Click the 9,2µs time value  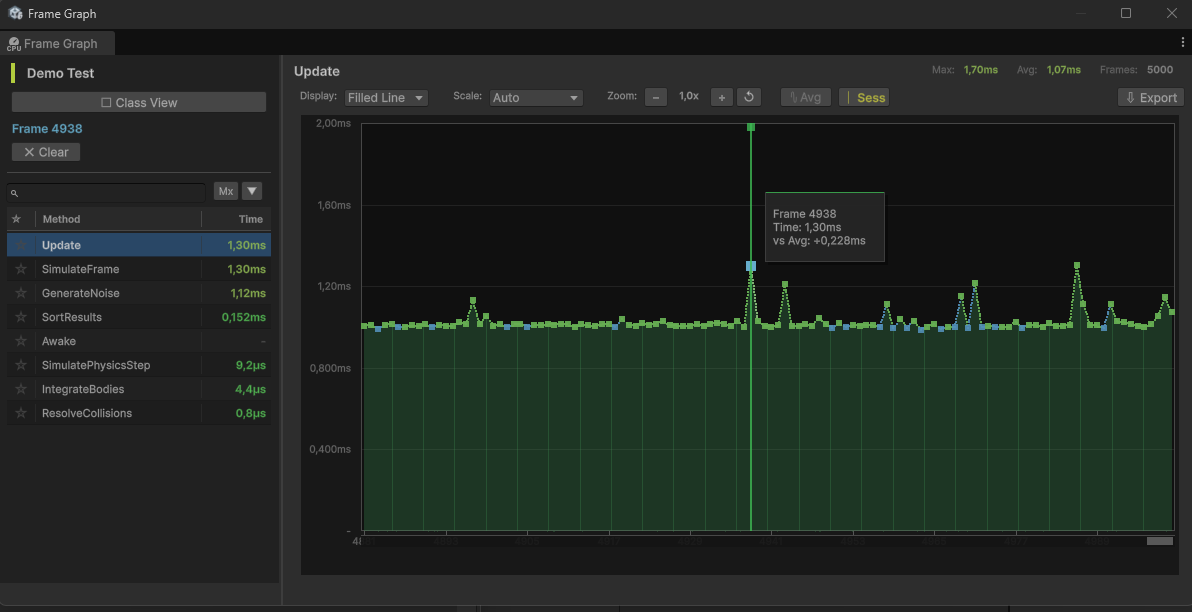tap(250, 365)
